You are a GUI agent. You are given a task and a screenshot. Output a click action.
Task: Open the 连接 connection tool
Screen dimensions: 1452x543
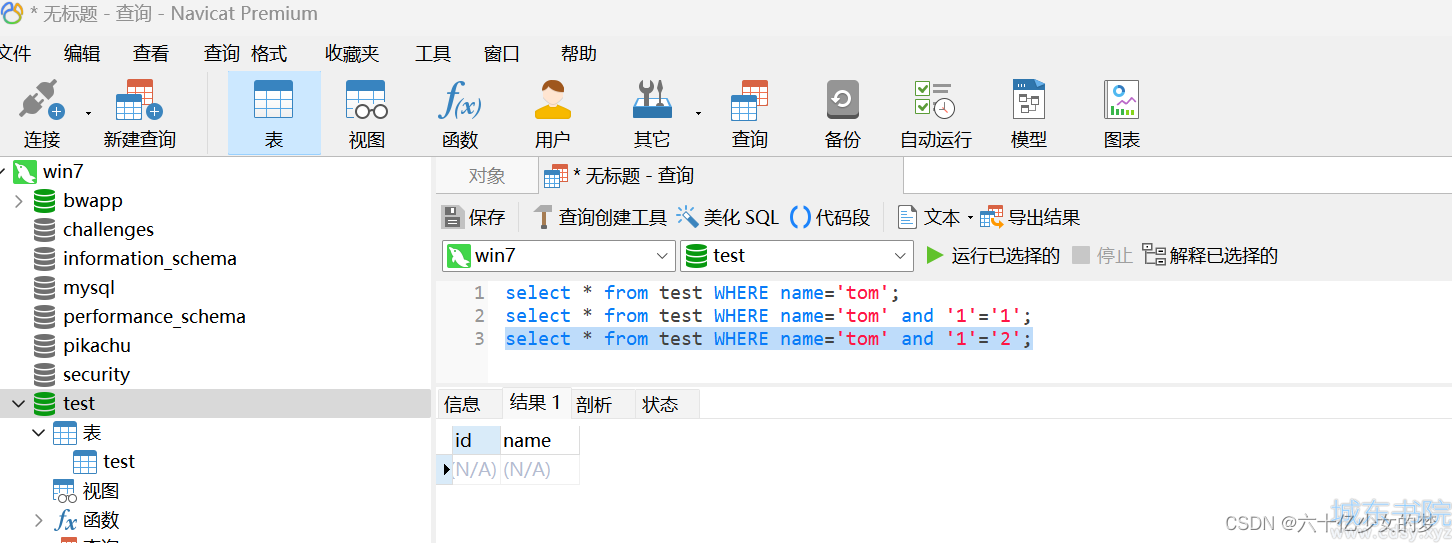coord(41,113)
